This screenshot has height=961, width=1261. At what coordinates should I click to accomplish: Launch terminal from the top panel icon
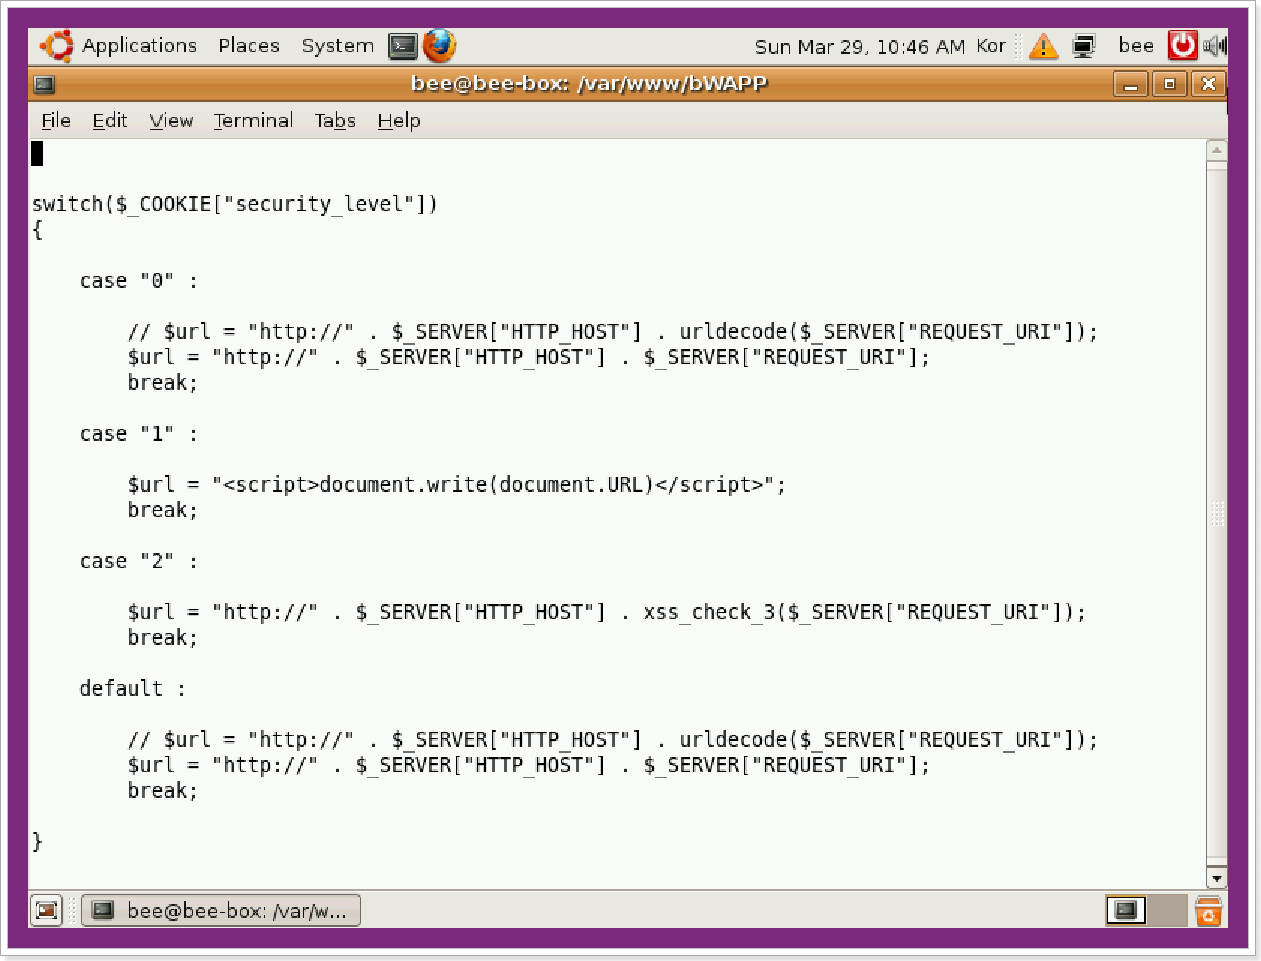pyautogui.click(x=403, y=46)
